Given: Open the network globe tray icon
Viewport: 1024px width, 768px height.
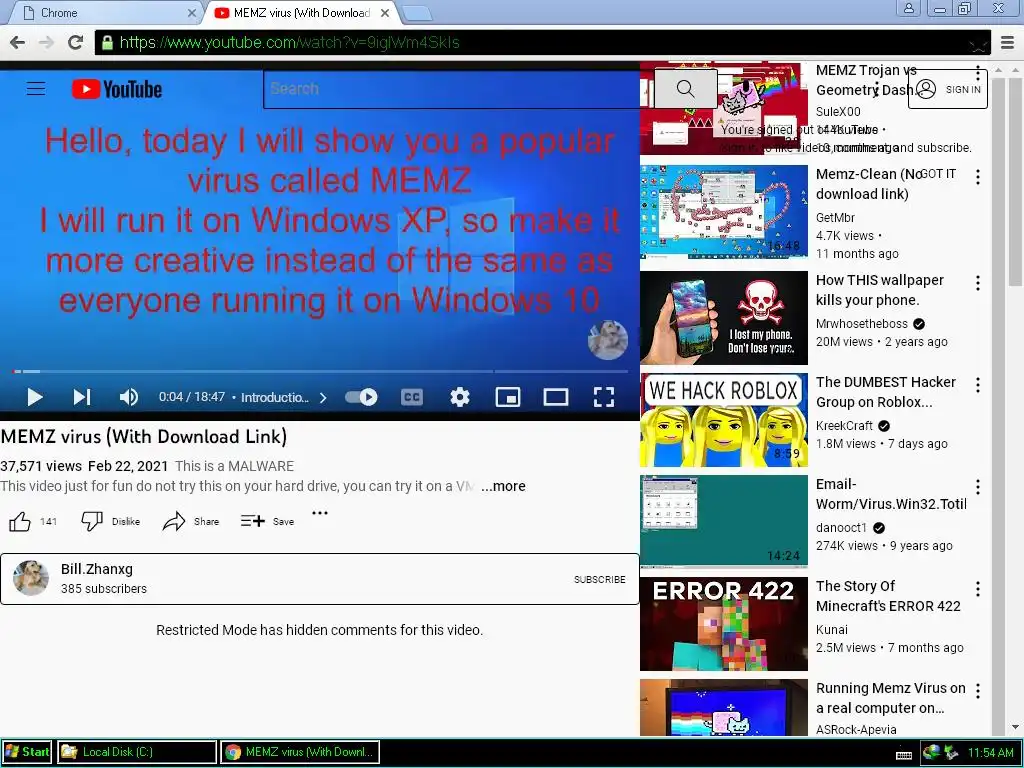Looking at the screenshot, I should [x=931, y=752].
